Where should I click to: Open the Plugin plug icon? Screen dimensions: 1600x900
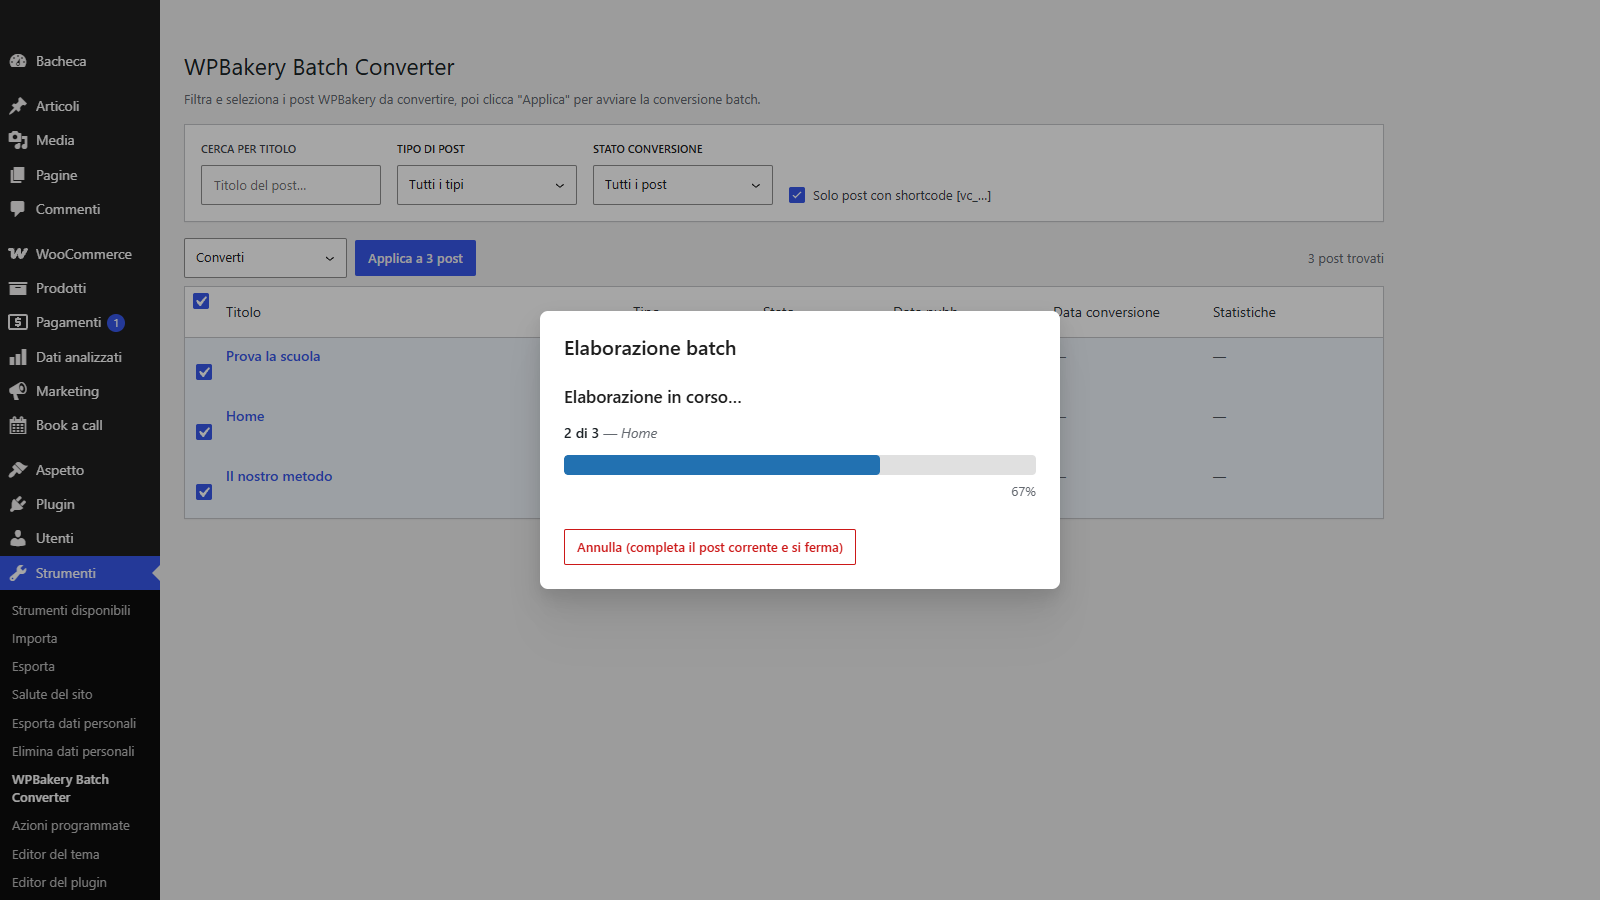coord(18,504)
